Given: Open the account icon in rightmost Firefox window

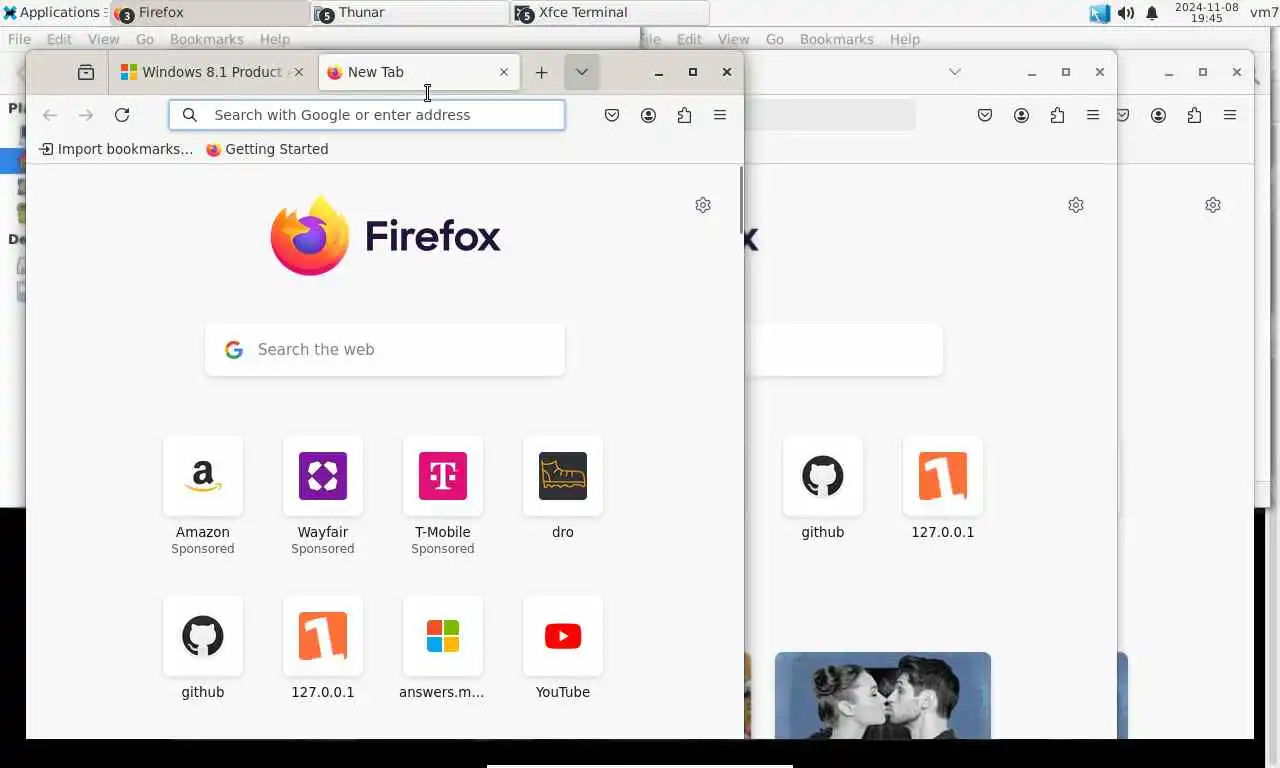Looking at the screenshot, I should point(1158,115).
